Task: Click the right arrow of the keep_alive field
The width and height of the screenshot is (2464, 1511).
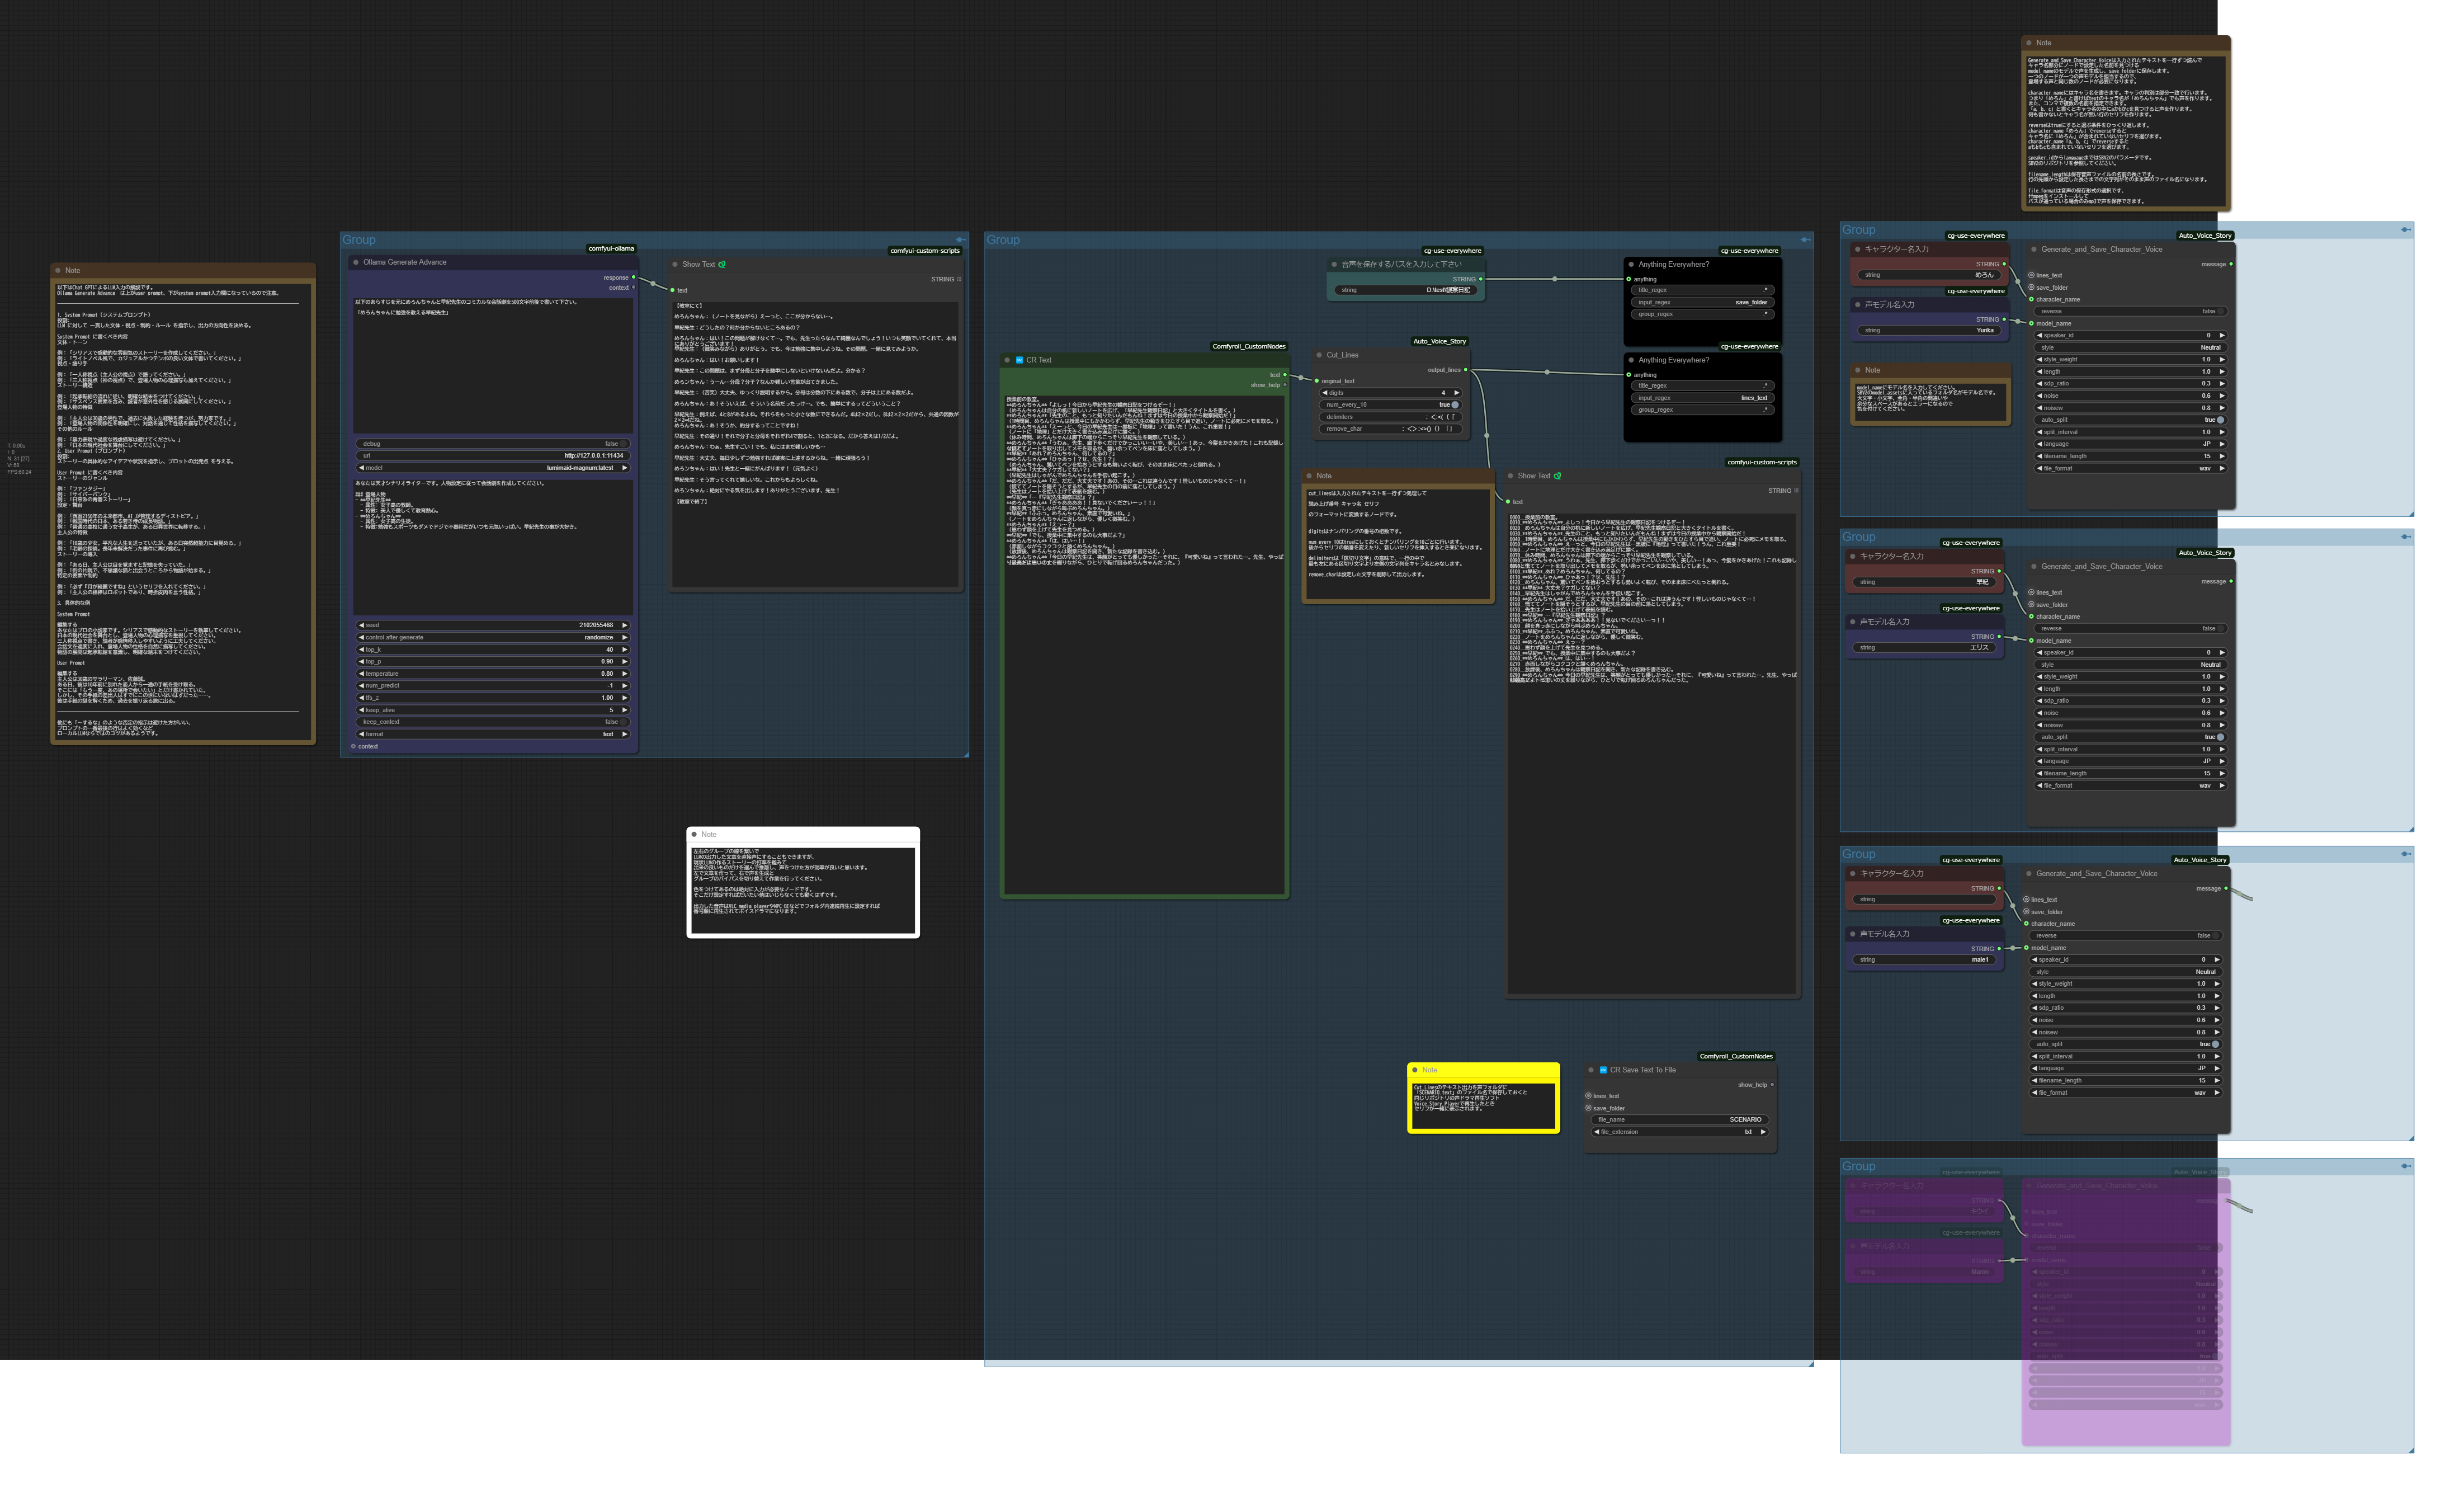Action: pos(625,710)
